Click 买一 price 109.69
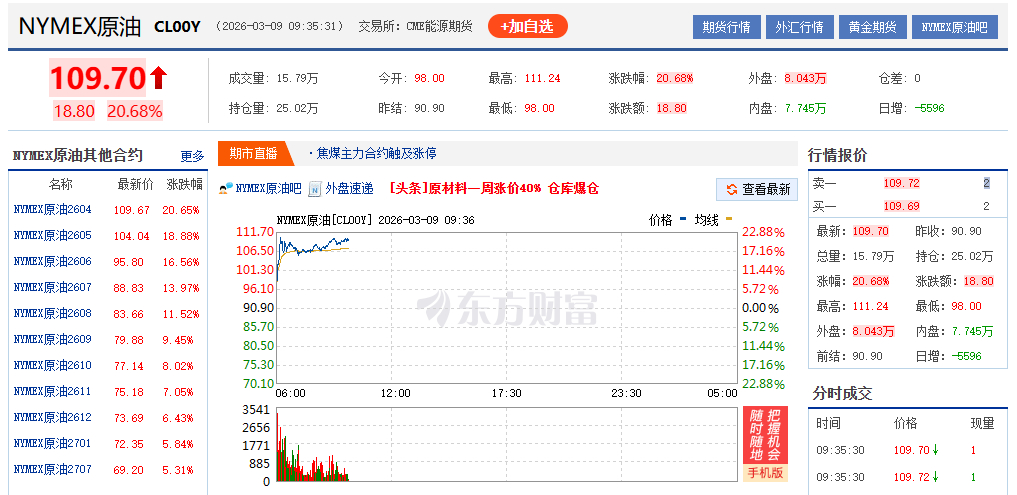The height and width of the screenshot is (495, 1017). tap(902, 207)
